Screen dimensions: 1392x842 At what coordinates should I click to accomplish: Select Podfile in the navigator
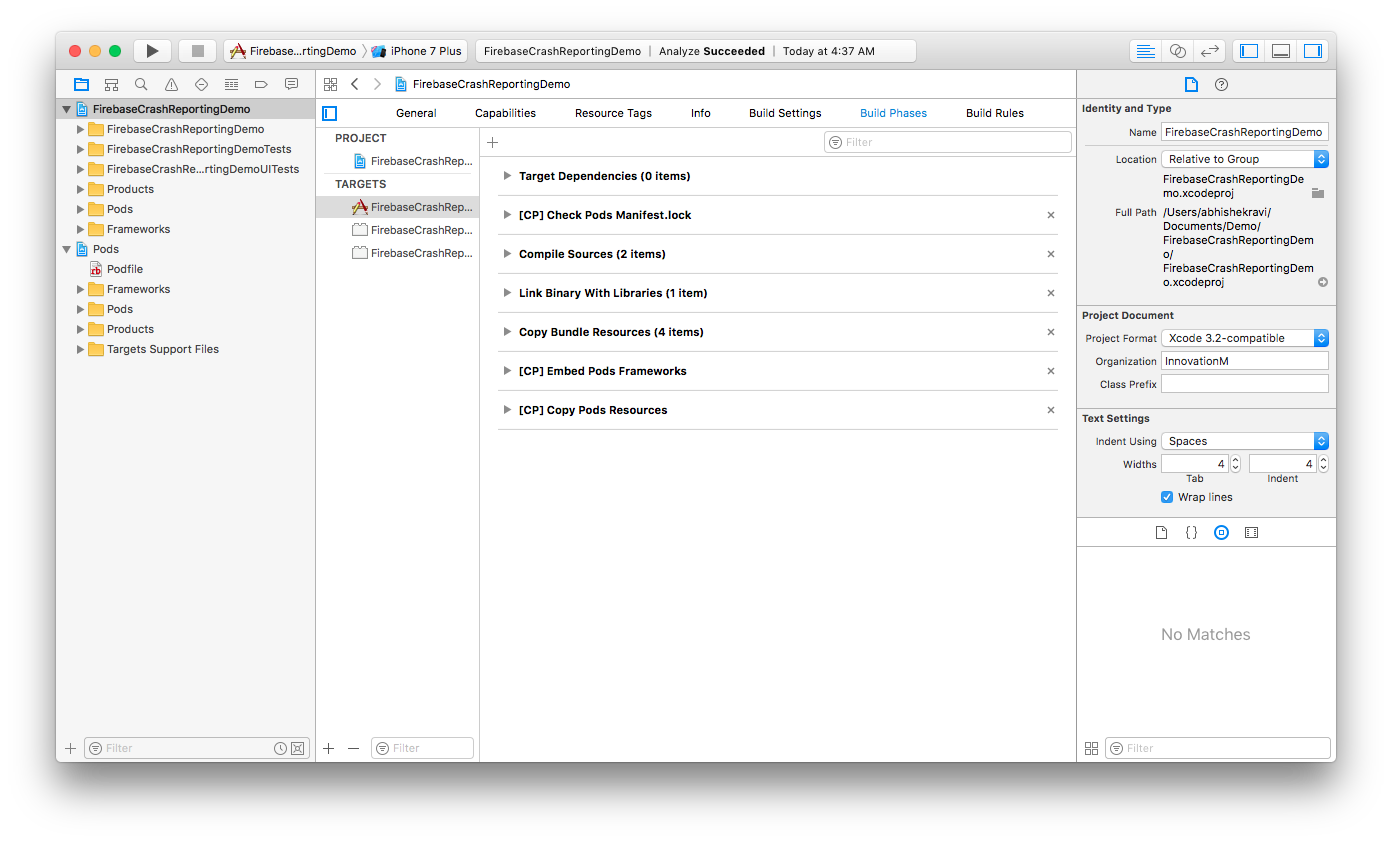(125, 269)
